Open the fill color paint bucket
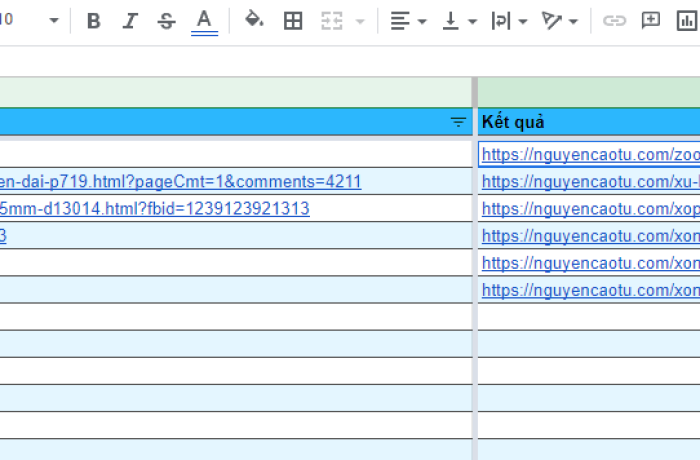700x460 pixels. point(254,21)
